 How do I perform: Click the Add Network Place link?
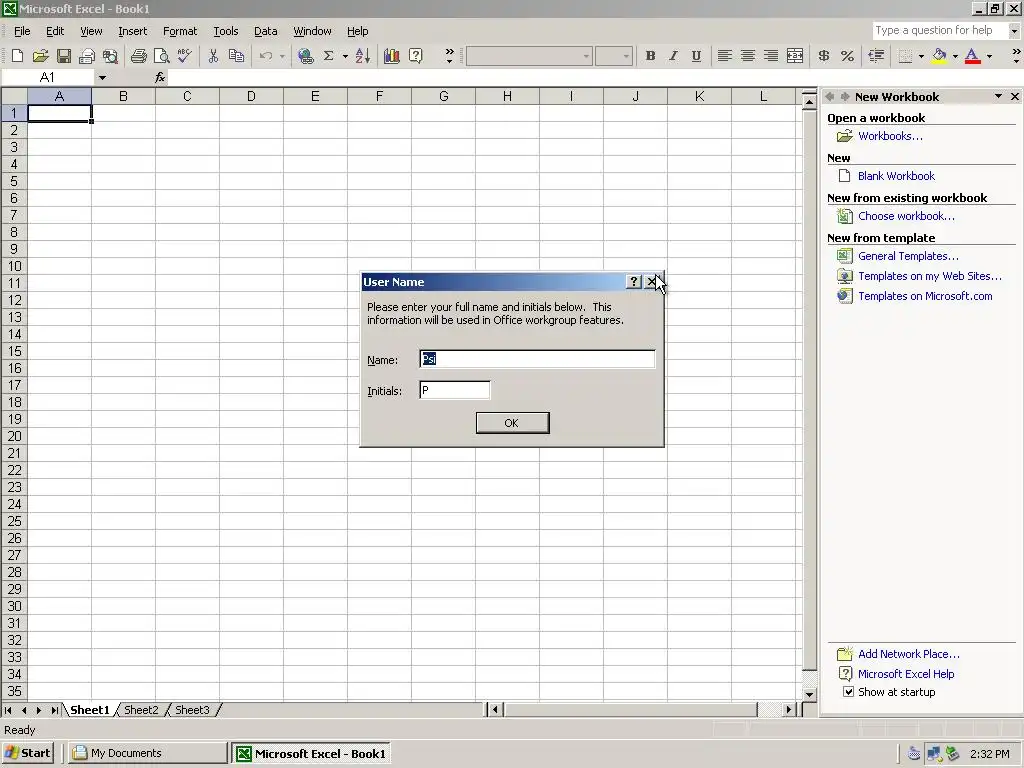point(908,654)
